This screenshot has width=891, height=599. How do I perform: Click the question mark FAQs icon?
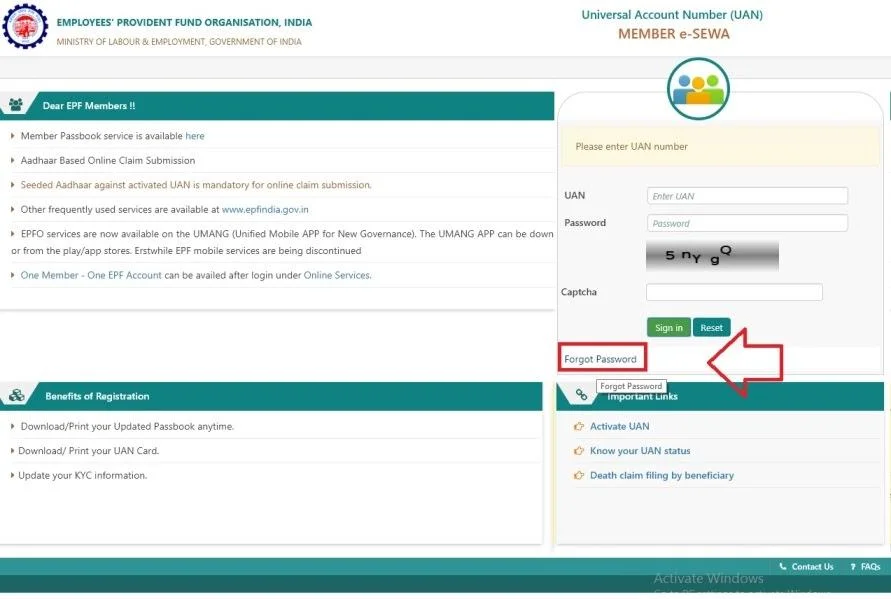853,567
